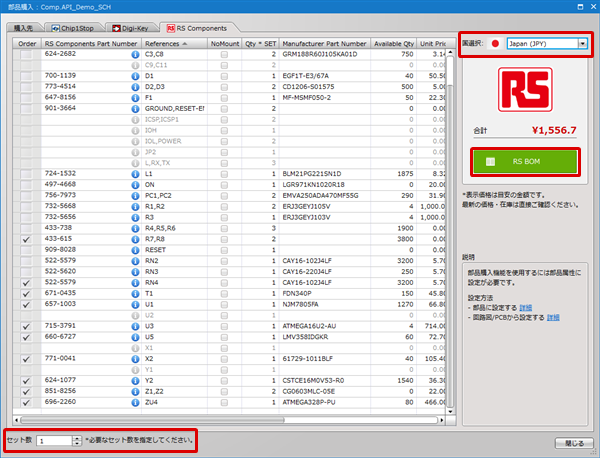Open info icon for GROUND,RESET row
Image resolution: width=600 pixels, height=458 pixels.
135,109
